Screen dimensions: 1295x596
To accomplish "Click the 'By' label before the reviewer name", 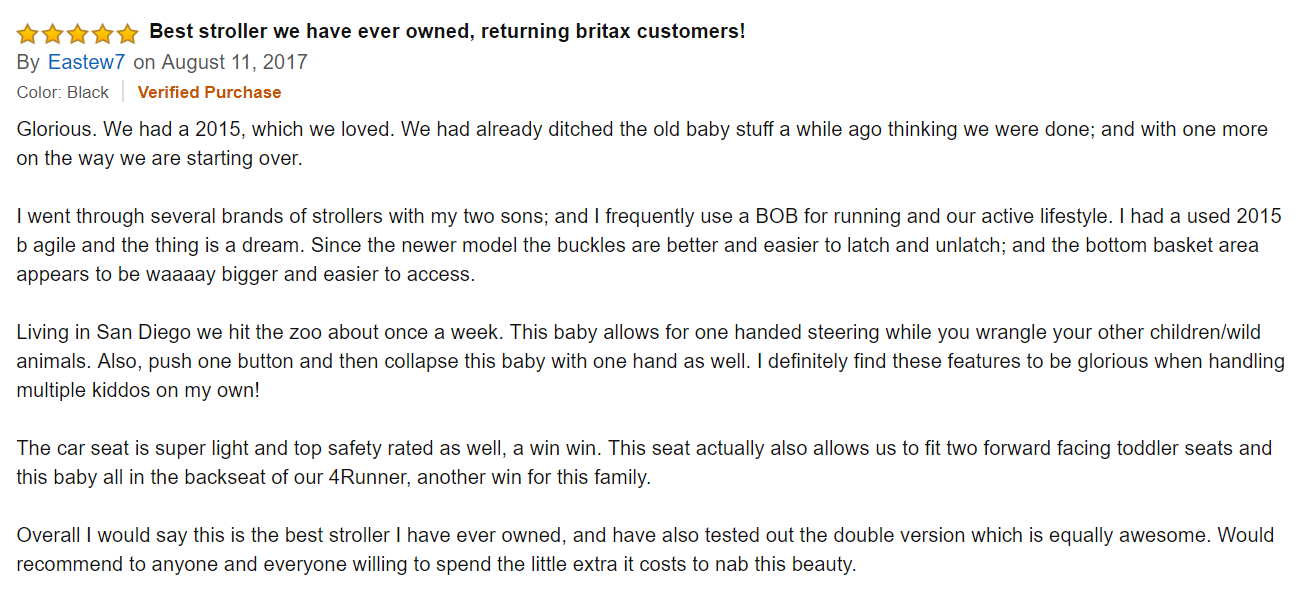I will click(x=28, y=62).
